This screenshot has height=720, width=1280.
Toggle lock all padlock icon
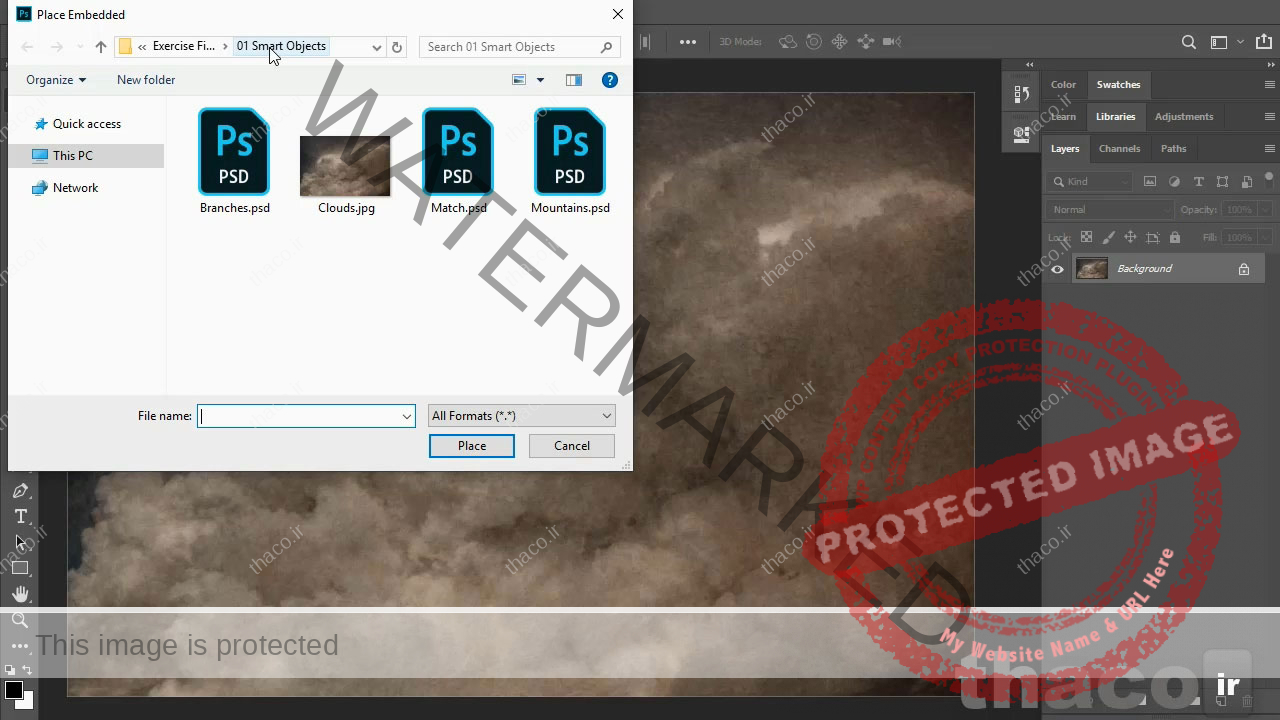[x=1175, y=237]
